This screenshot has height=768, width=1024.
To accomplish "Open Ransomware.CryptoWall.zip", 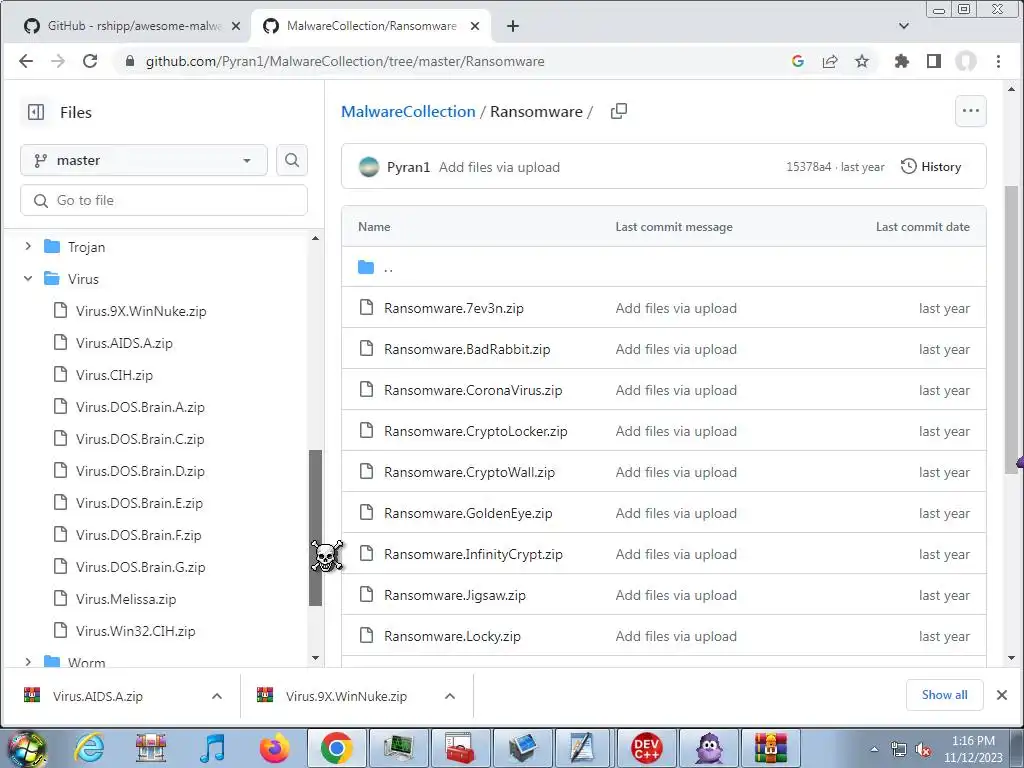I will tap(470, 472).
